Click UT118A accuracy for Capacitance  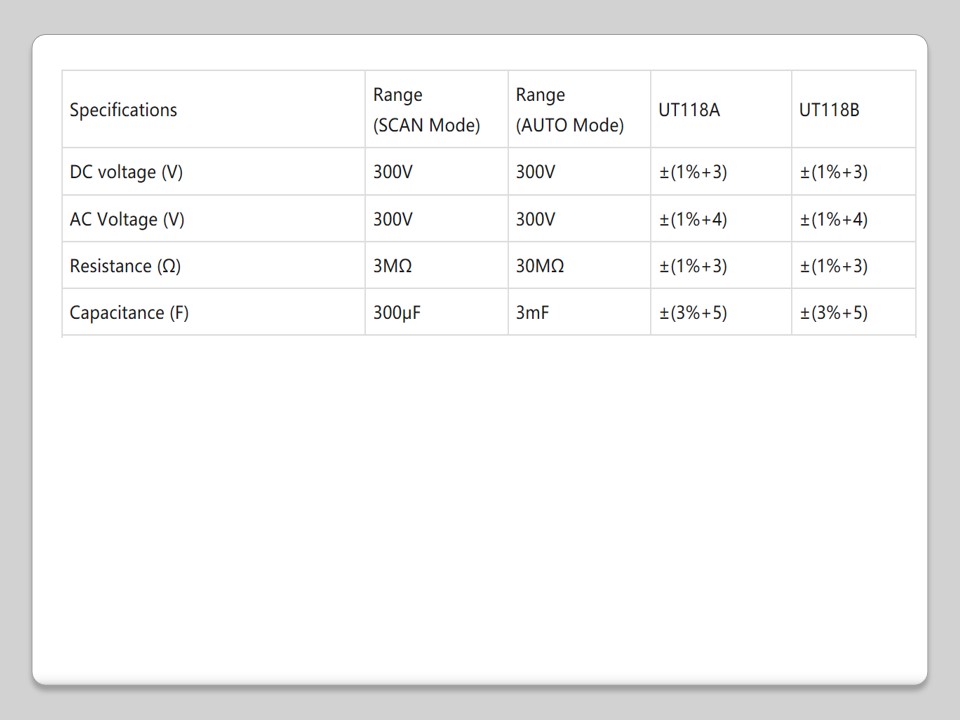[x=693, y=313]
